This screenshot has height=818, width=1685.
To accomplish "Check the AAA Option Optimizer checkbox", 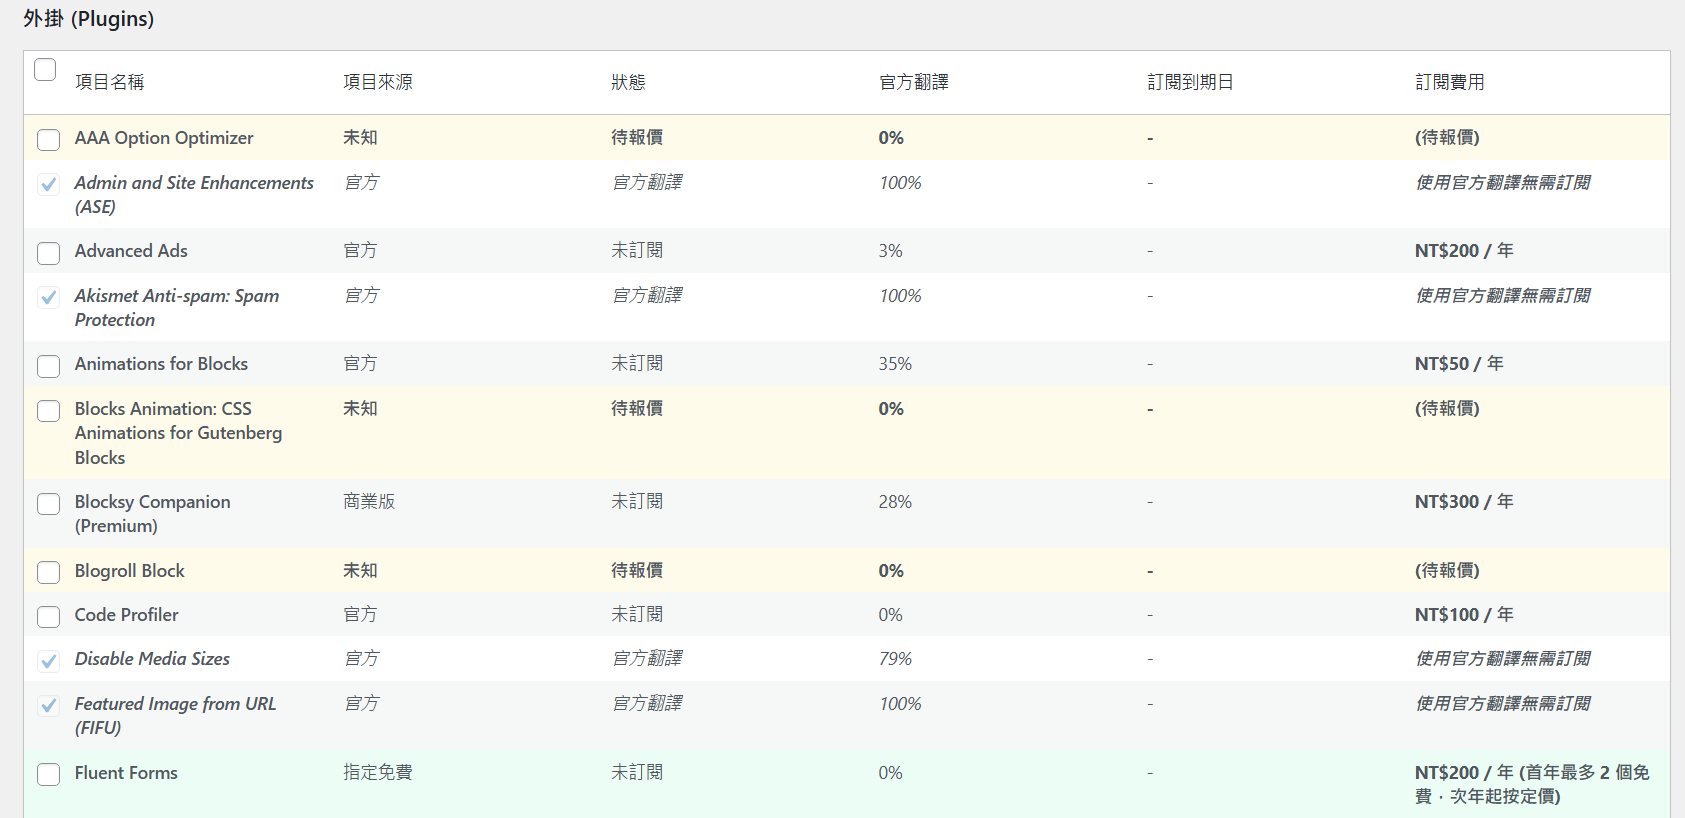I will [48, 140].
